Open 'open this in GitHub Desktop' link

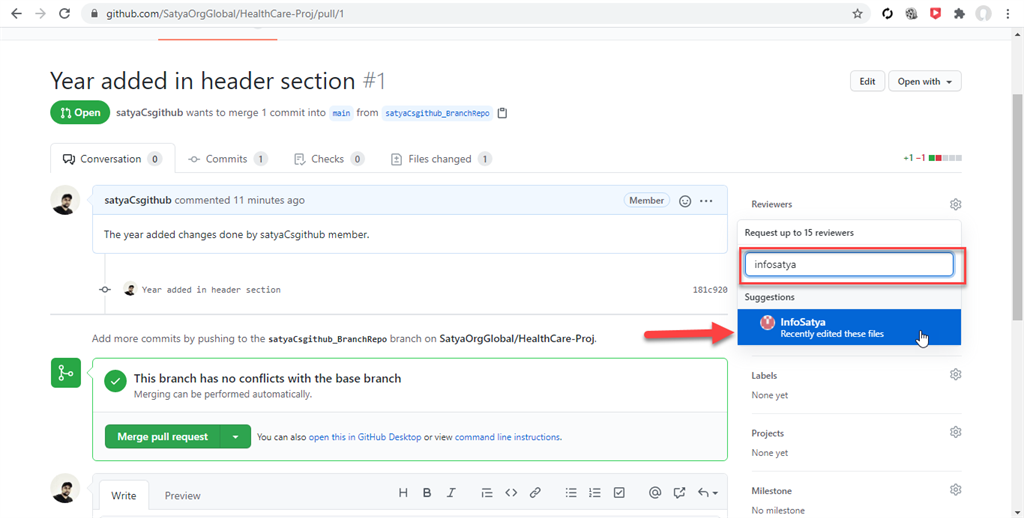click(x=365, y=437)
